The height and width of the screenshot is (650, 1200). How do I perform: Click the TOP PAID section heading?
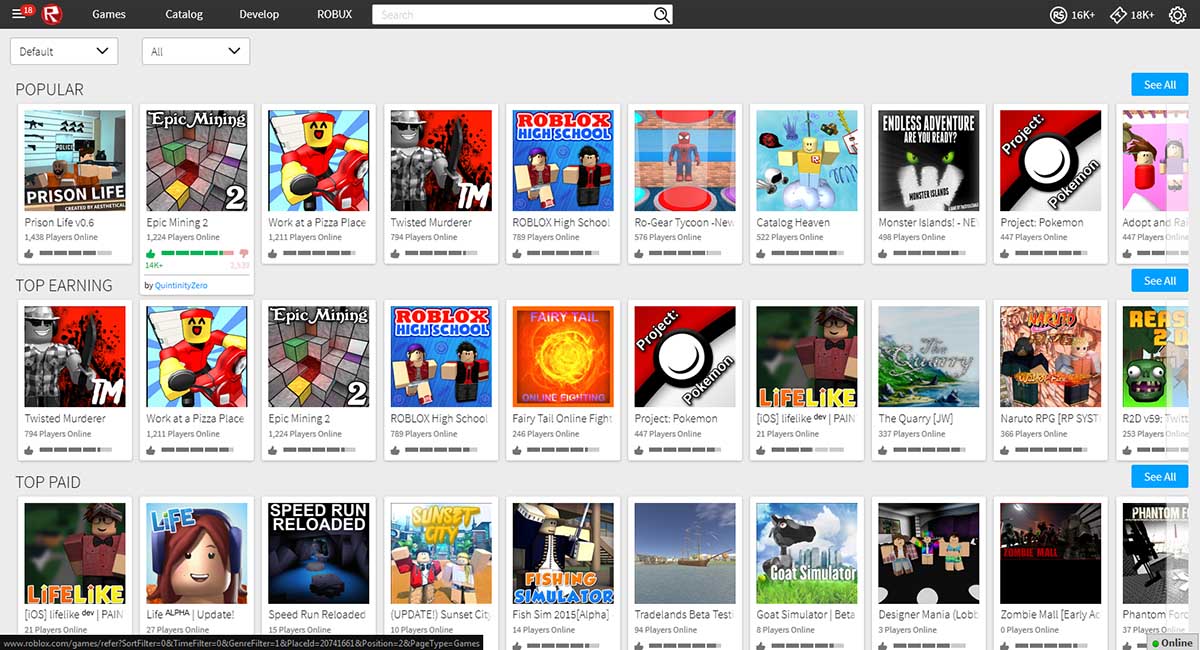(48, 482)
